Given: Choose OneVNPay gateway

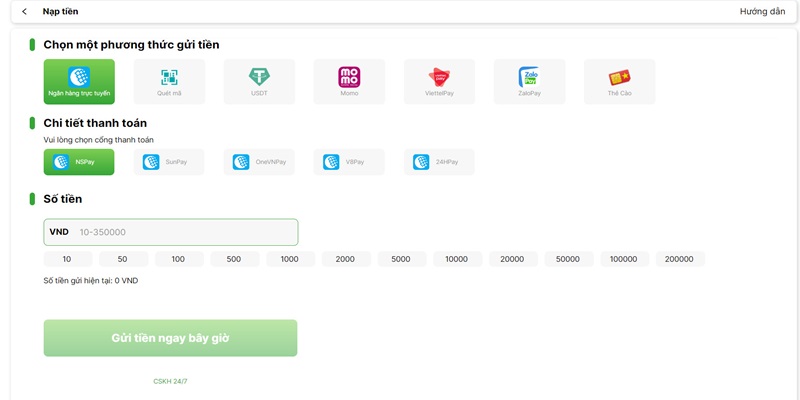Looking at the screenshot, I should (259, 162).
